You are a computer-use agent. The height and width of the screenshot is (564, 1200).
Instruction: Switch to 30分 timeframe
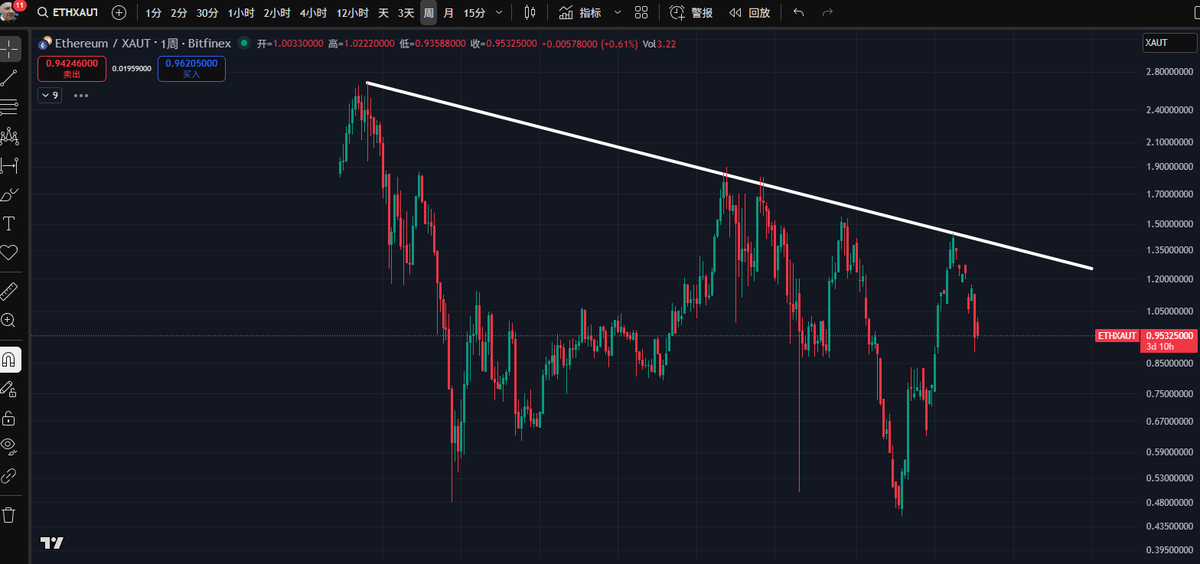(x=207, y=13)
